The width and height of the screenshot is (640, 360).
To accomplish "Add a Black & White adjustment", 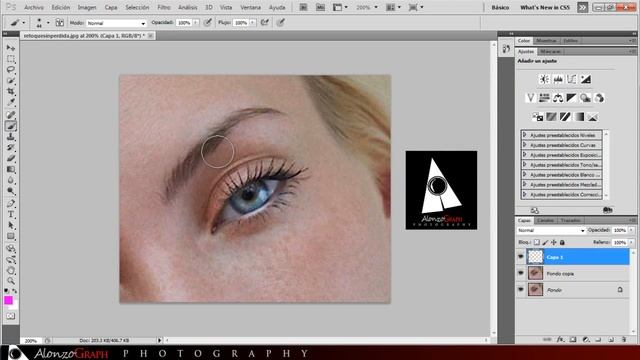I will tap(571, 98).
